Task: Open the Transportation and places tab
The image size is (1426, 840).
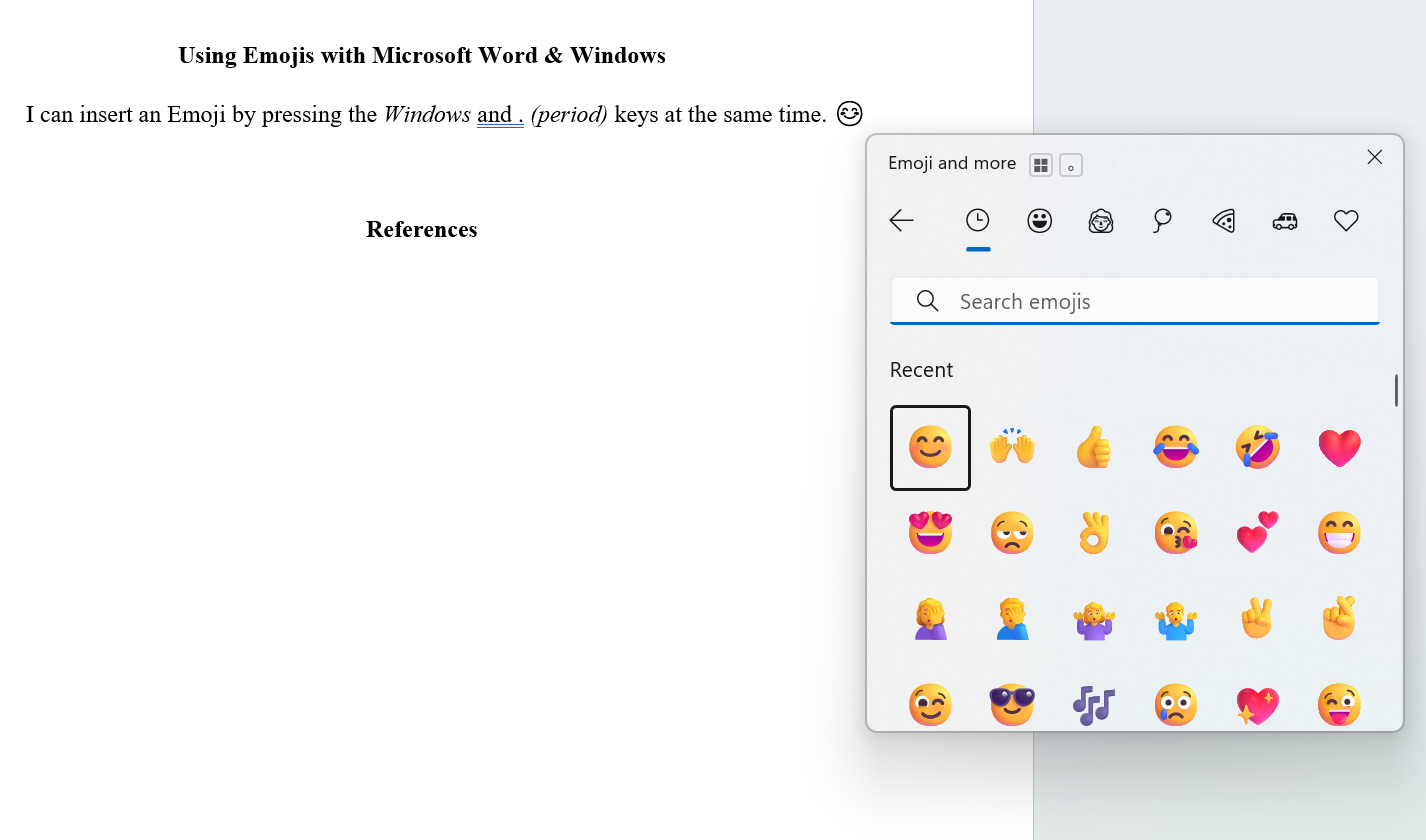Action: click(1285, 221)
